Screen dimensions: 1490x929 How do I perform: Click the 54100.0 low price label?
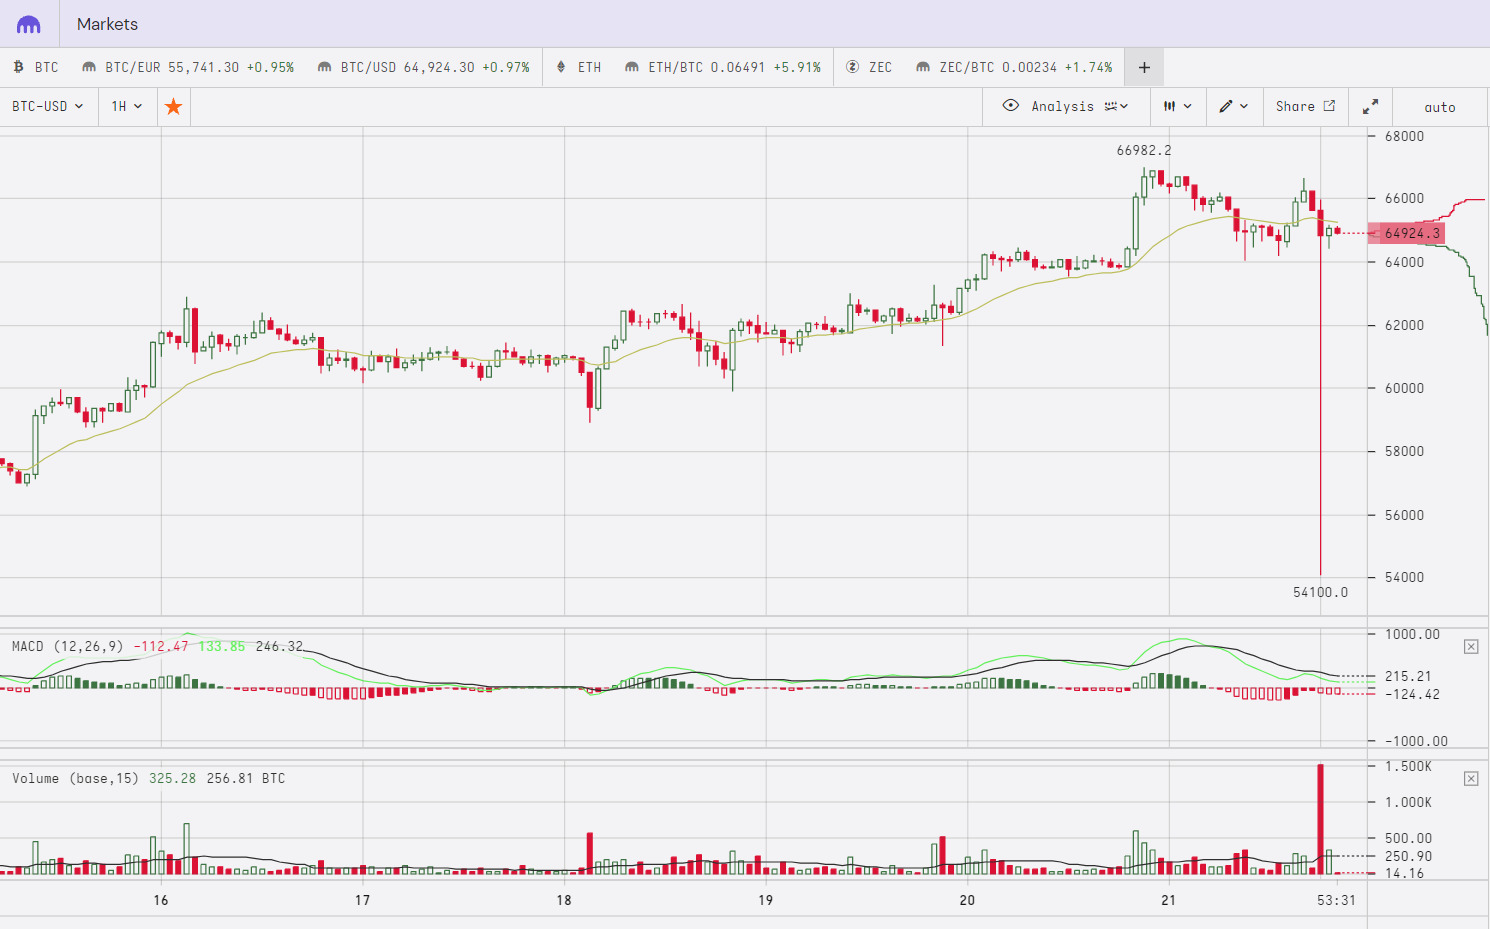[x=1320, y=592]
